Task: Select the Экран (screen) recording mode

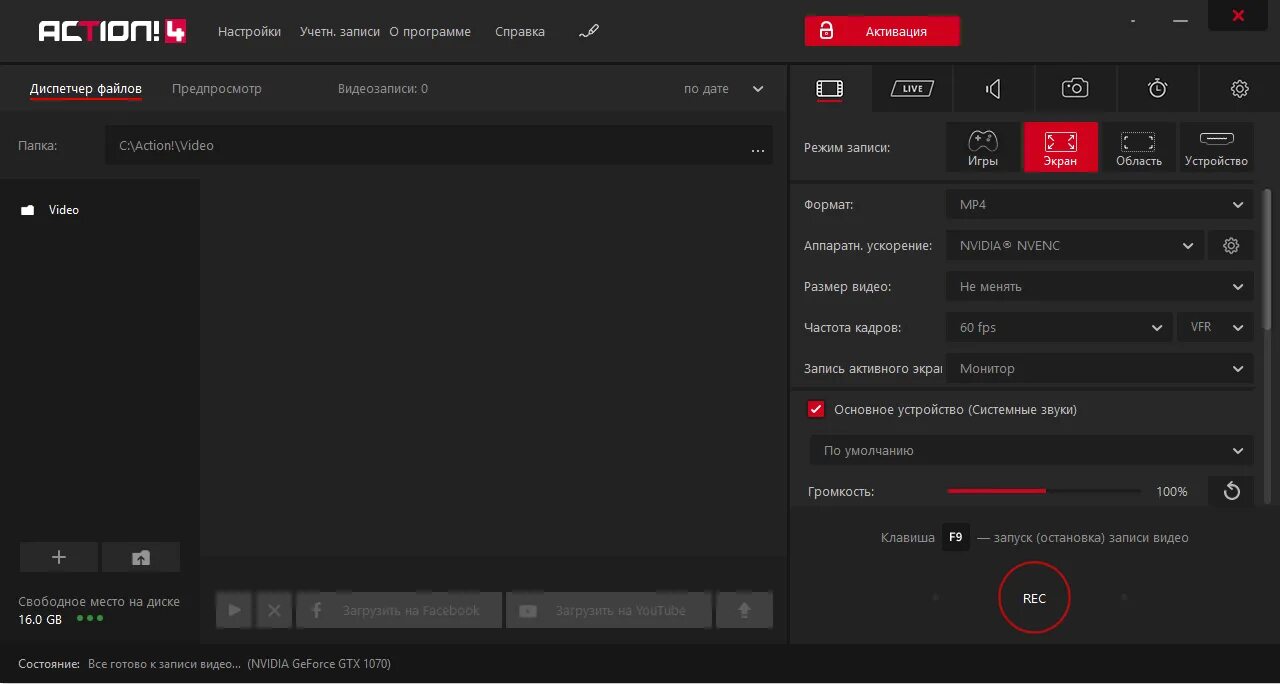Action: click(1061, 147)
